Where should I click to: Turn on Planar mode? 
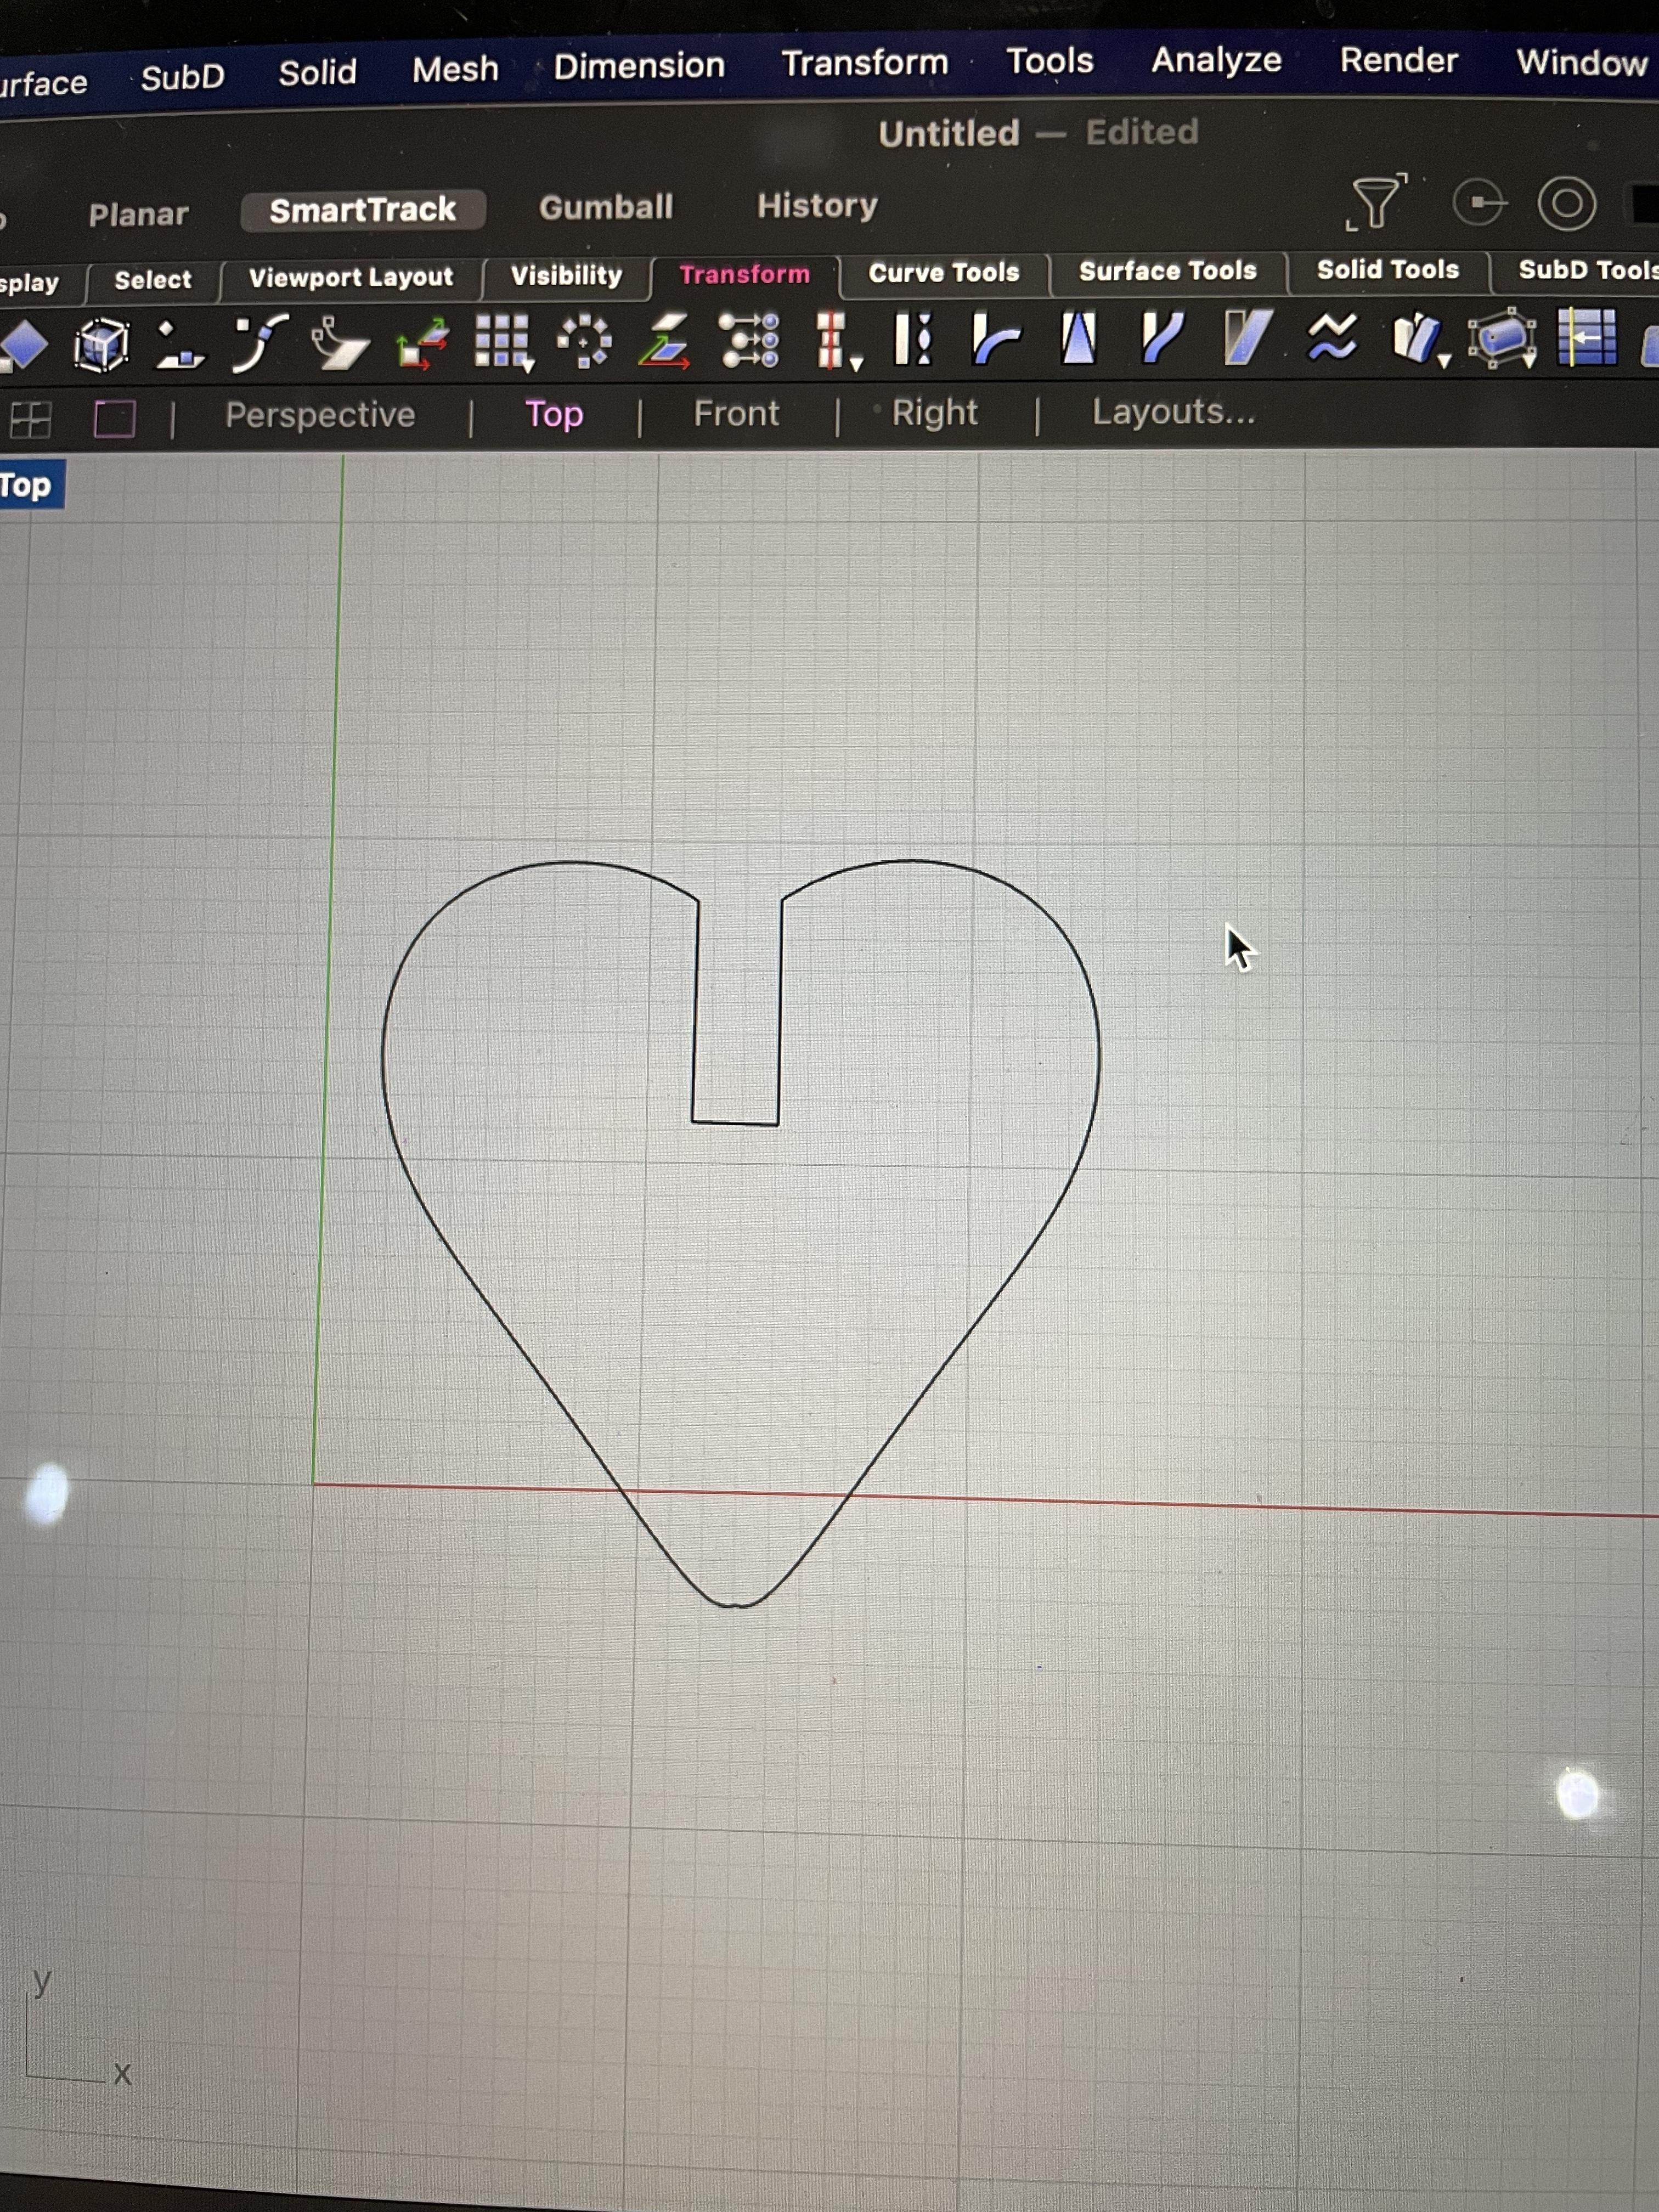coord(138,214)
